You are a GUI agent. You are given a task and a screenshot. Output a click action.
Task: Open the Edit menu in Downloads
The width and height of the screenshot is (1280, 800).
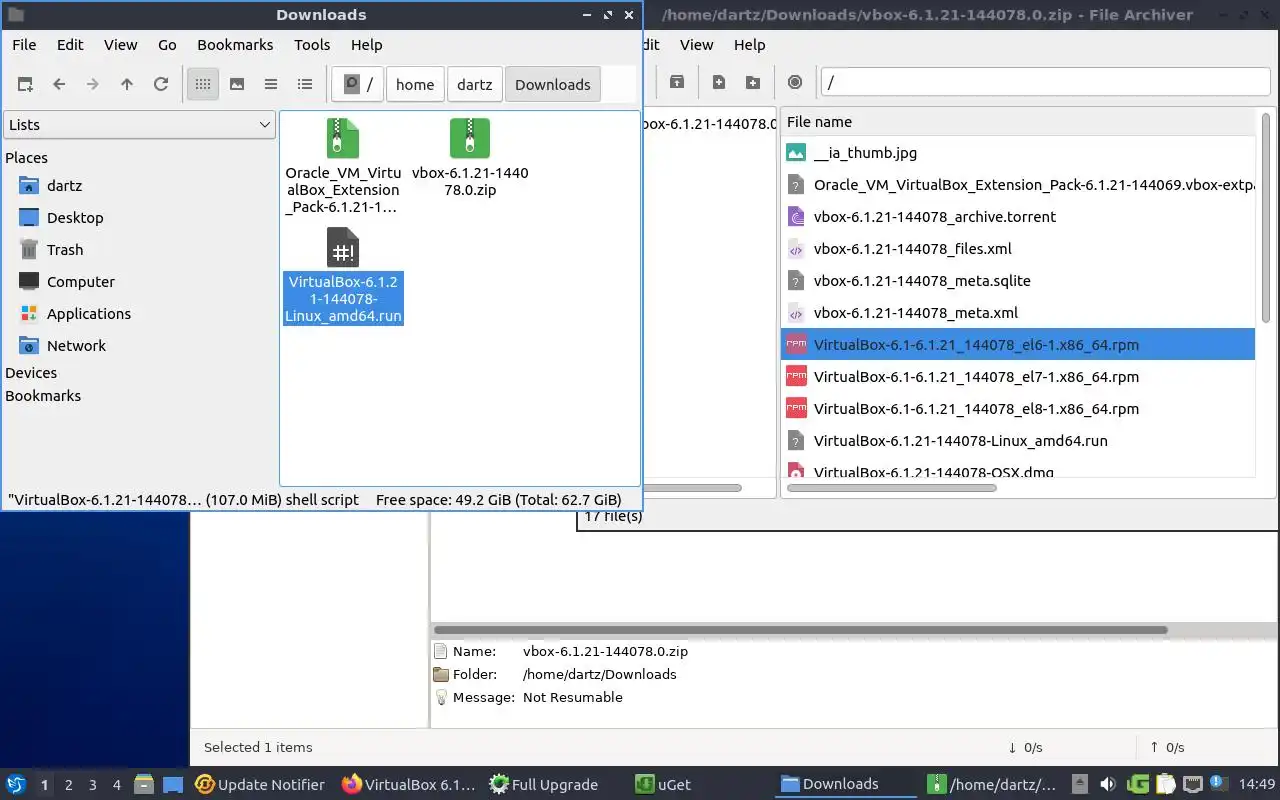[70, 44]
